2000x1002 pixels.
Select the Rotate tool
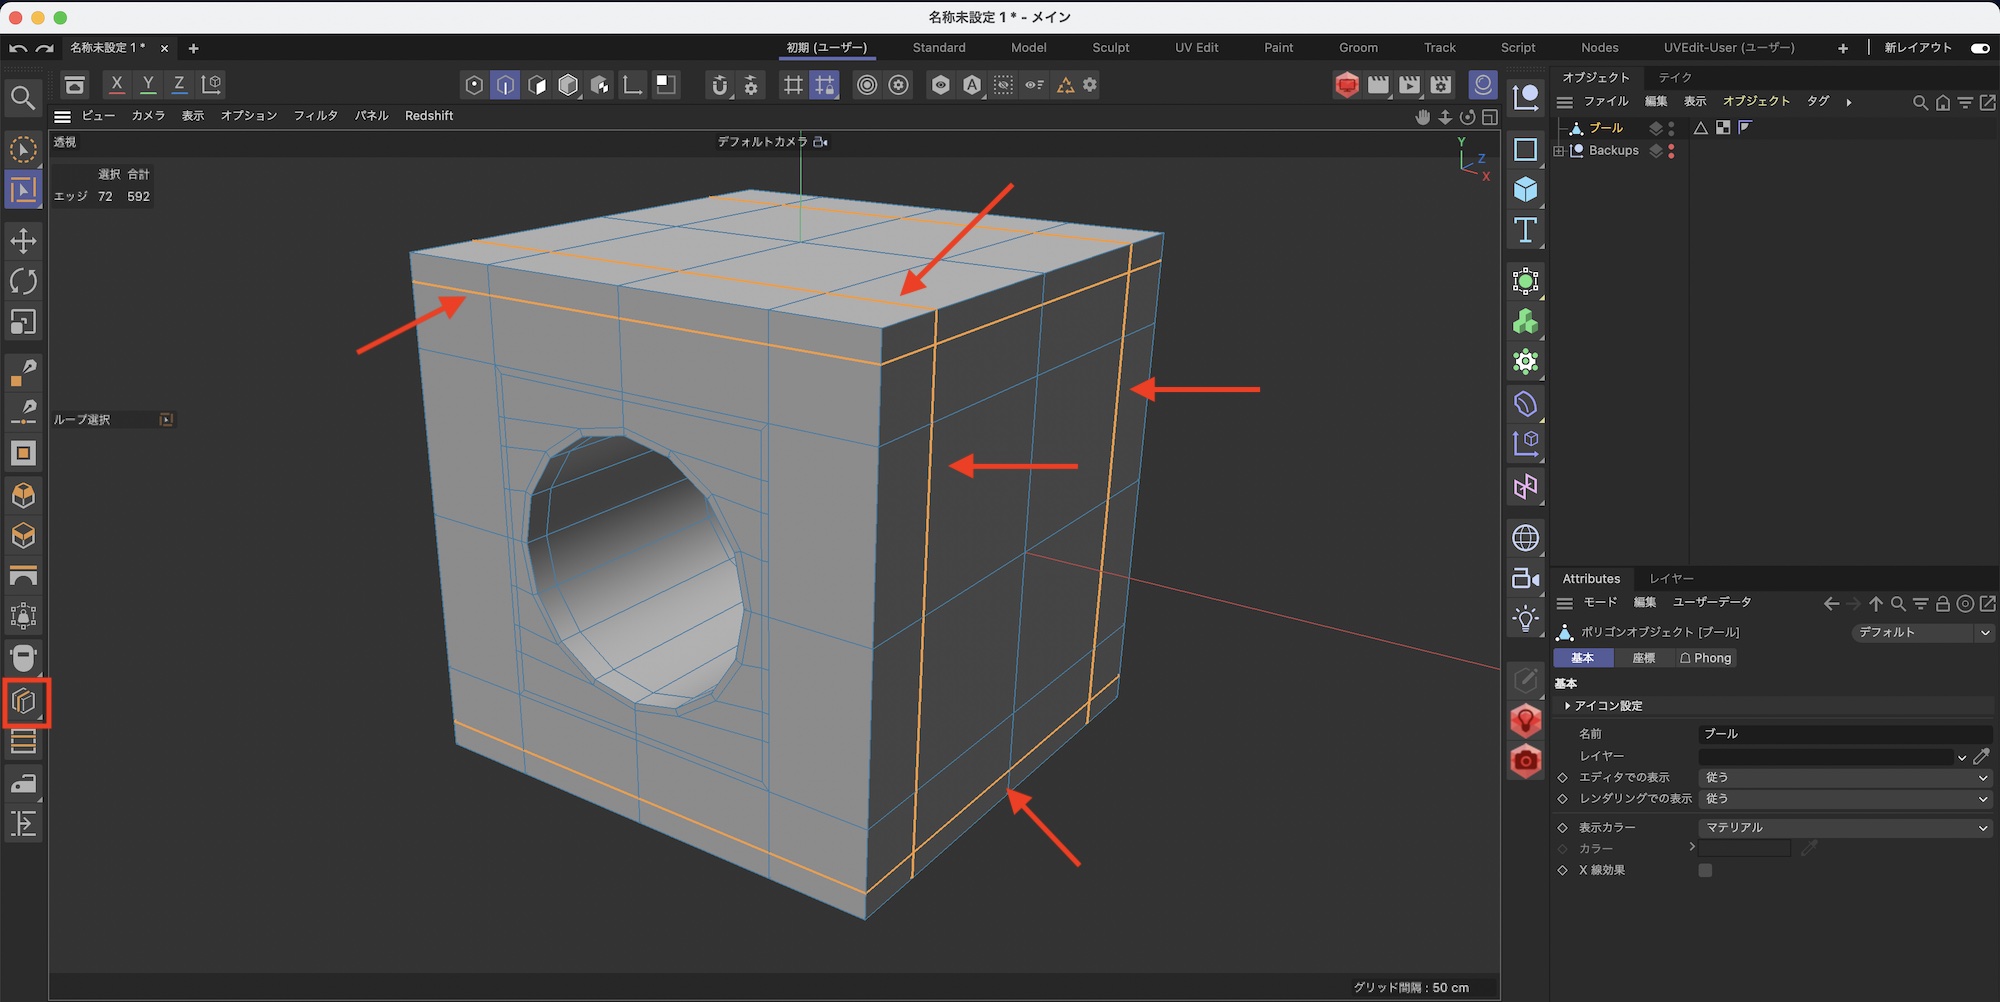(23, 282)
